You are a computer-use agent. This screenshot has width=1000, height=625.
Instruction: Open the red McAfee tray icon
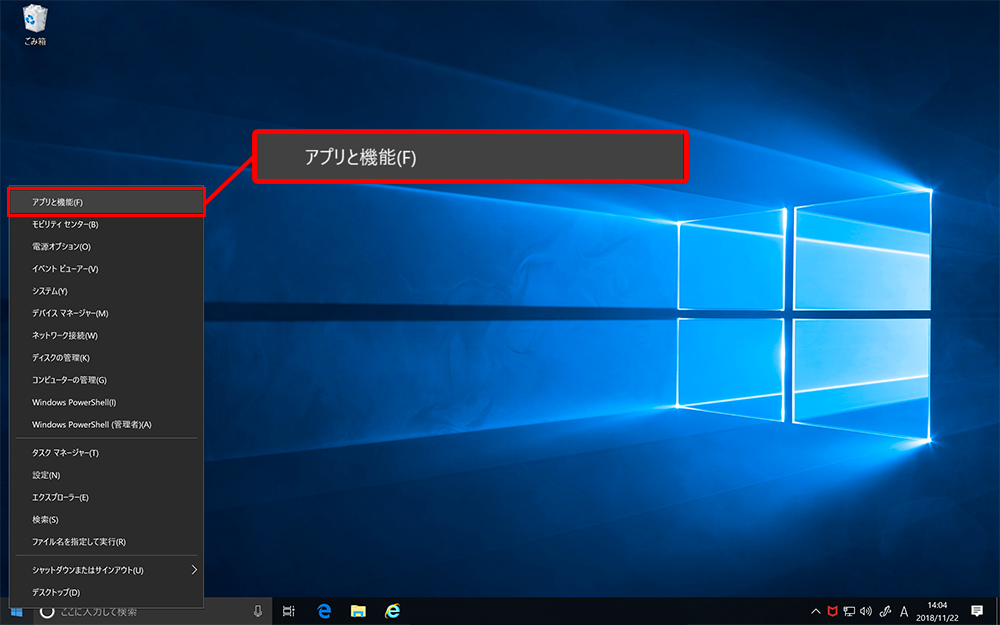[x=832, y=612]
